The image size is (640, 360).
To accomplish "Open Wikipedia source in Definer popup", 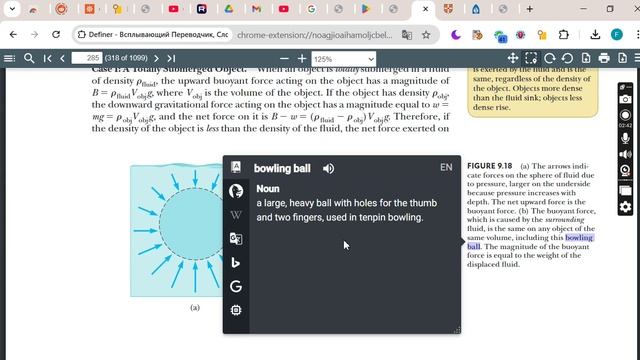I will pyautogui.click(x=236, y=215).
